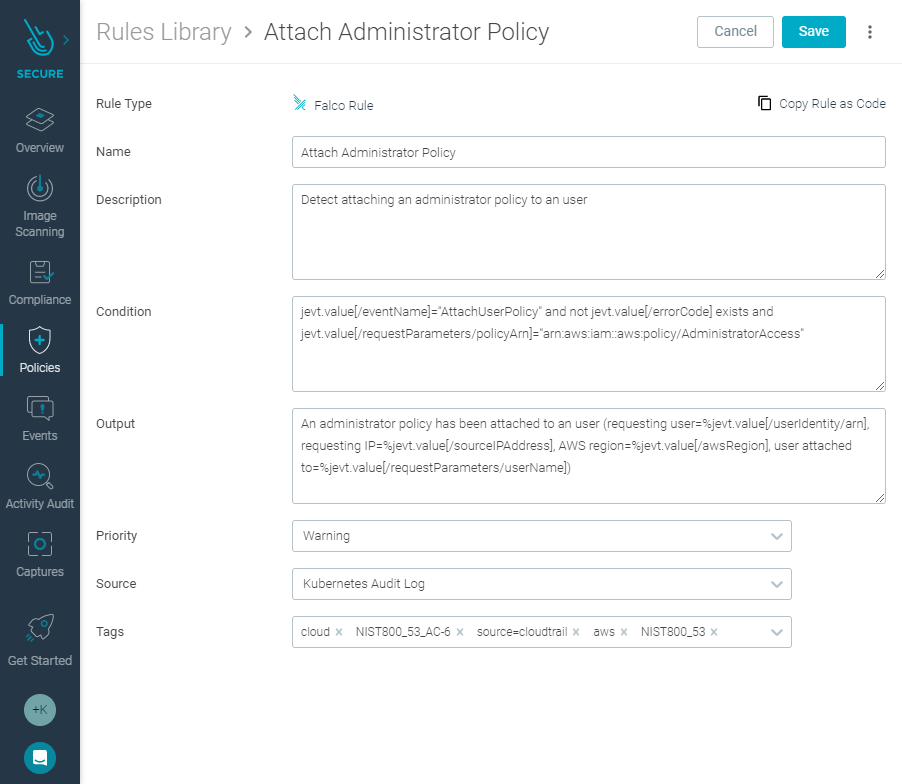
Task: Go to Image Scanning
Action: point(40,206)
